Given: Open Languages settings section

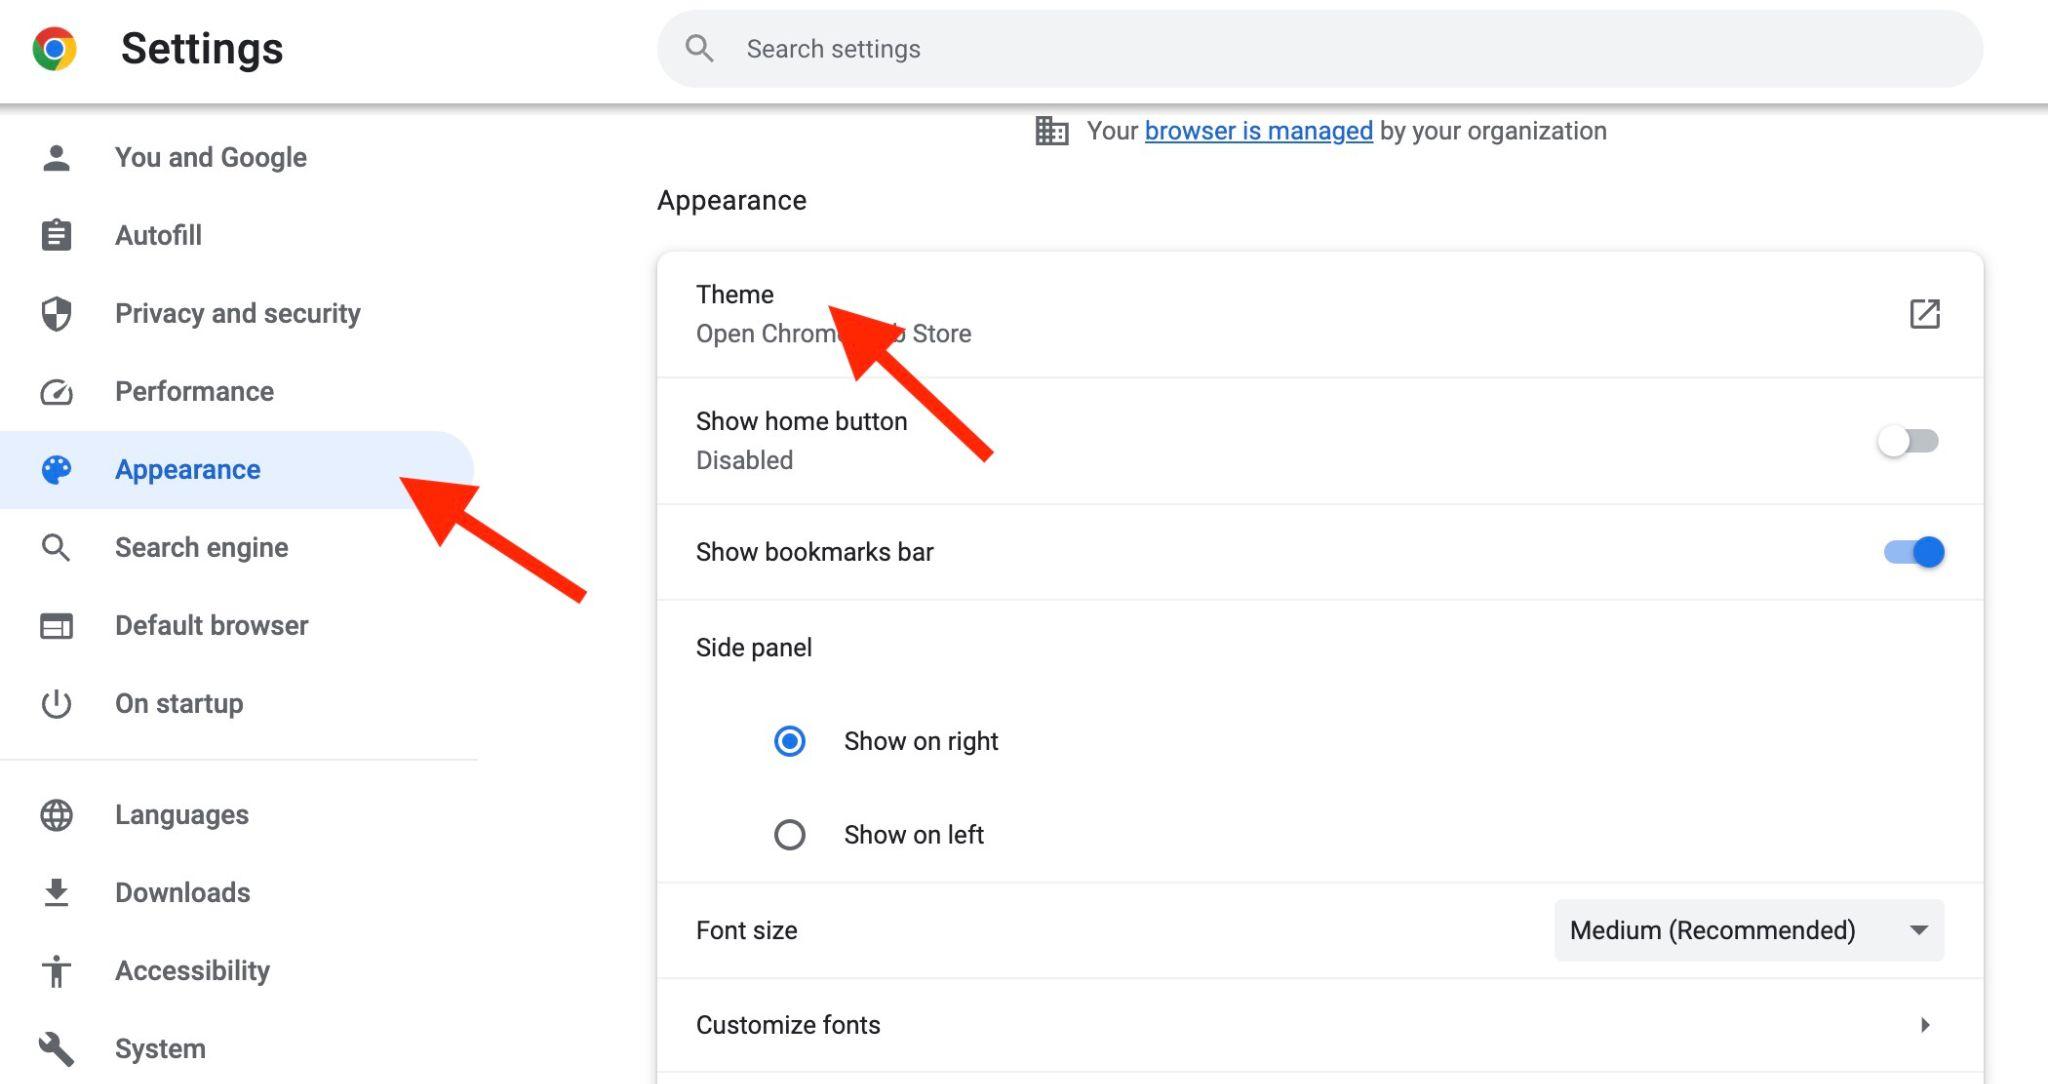Looking at the screenshot, I should pyautogui.click(x=181, y=814).
